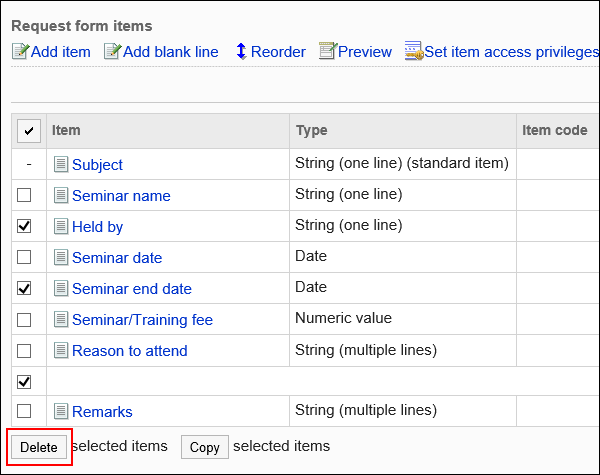Click 'String (one line) (standard item)' cell
This screenshot has width=600, height=475.
pos(402,163)
